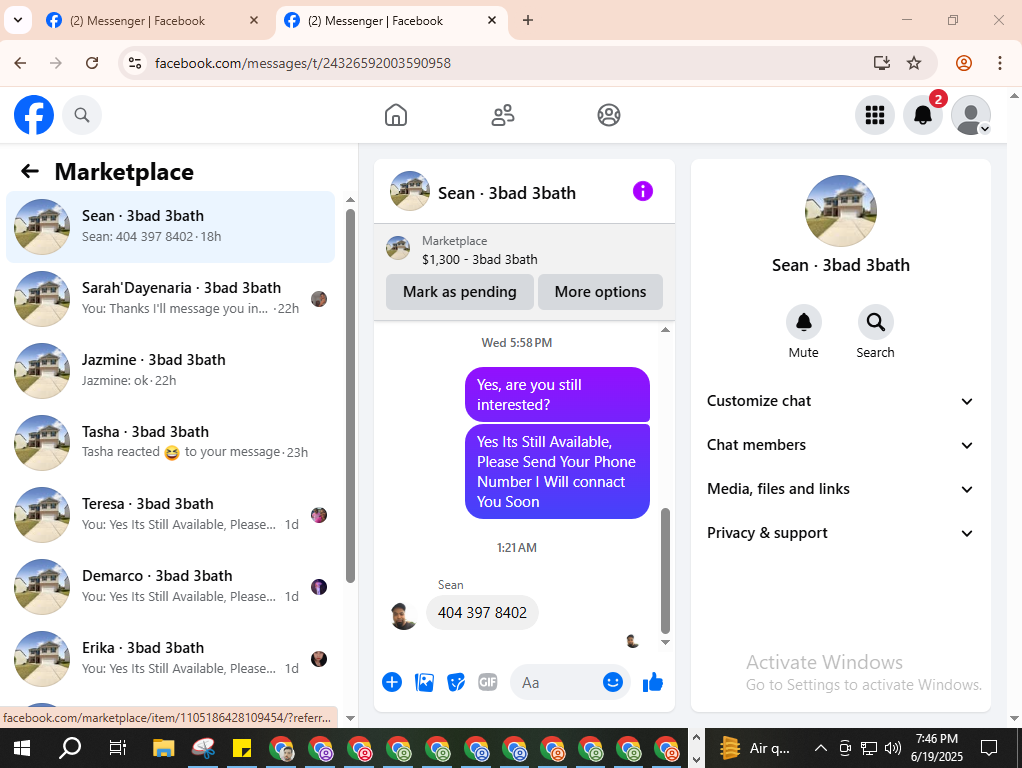
Task: Mute this conversation bell icon
Action: (804, 322)
